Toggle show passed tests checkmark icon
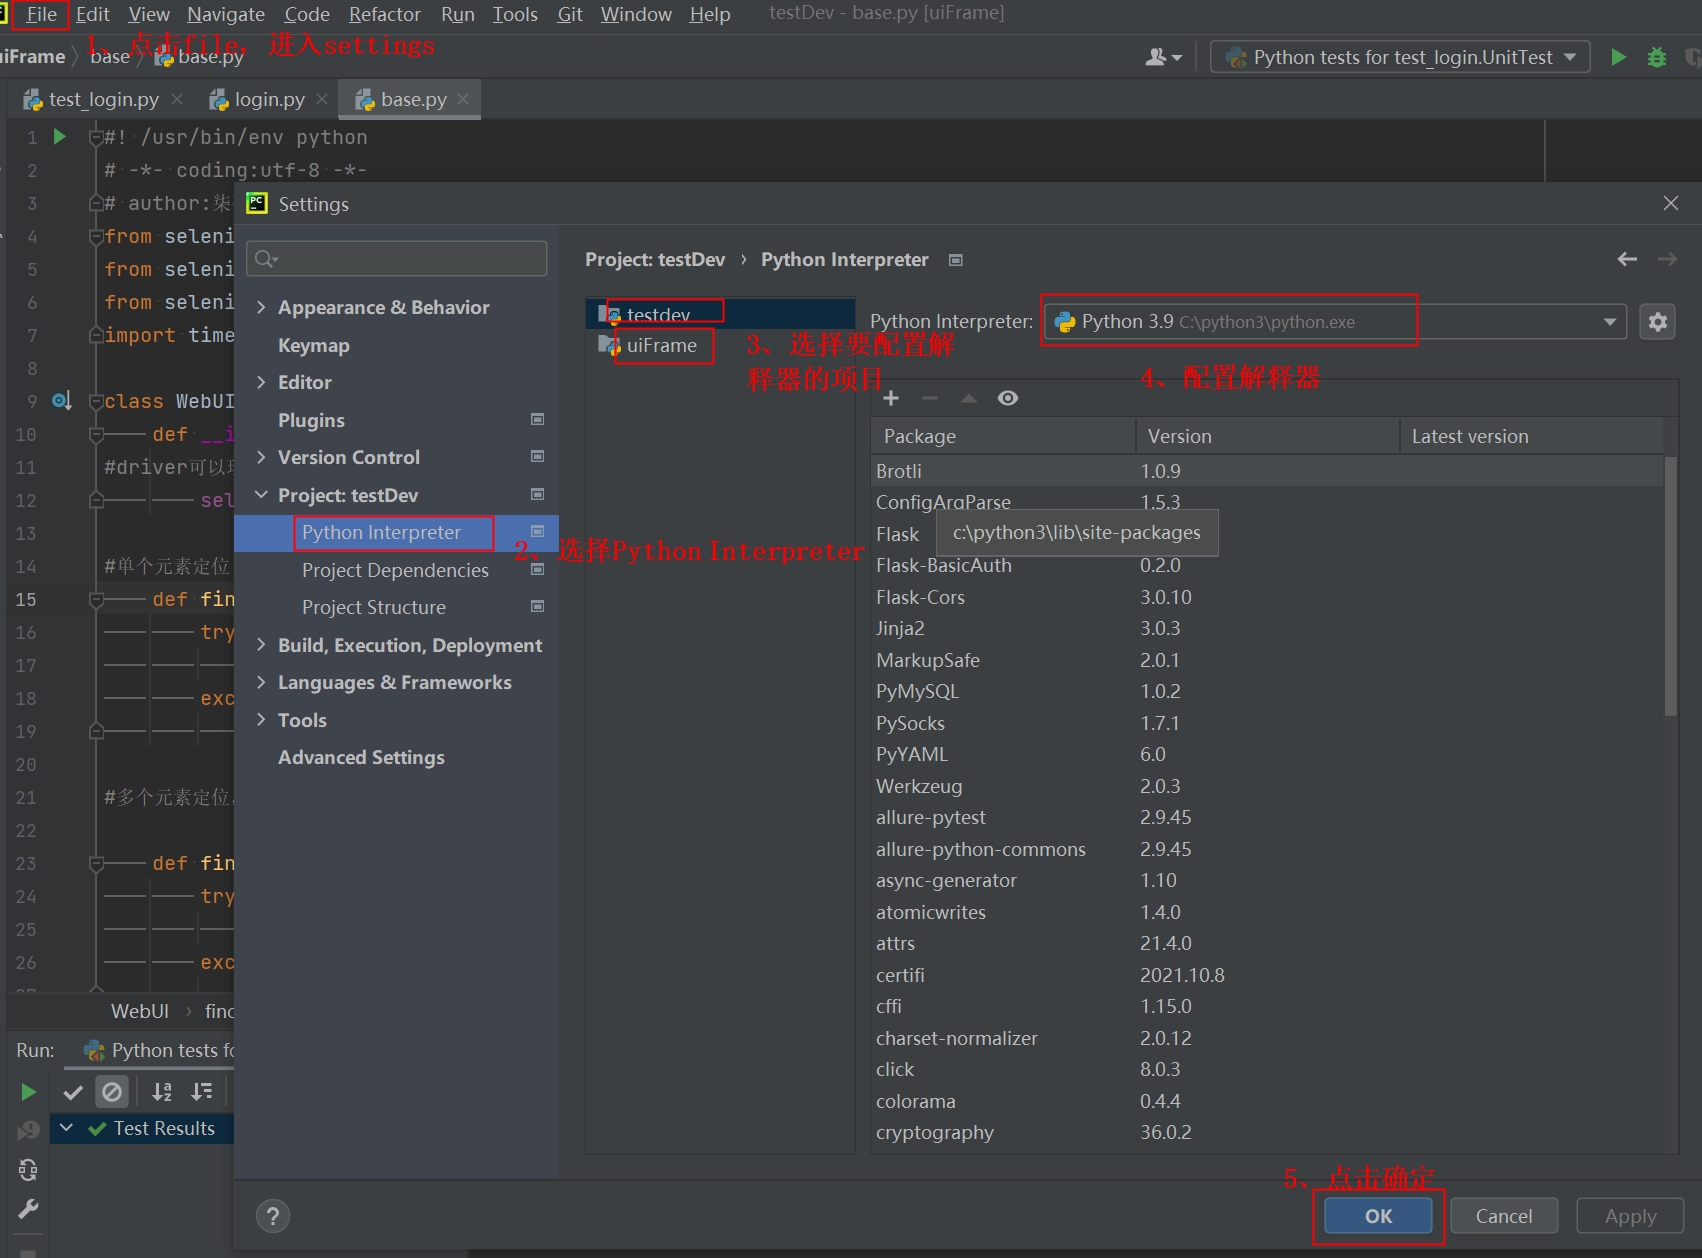 point(73,1092)
